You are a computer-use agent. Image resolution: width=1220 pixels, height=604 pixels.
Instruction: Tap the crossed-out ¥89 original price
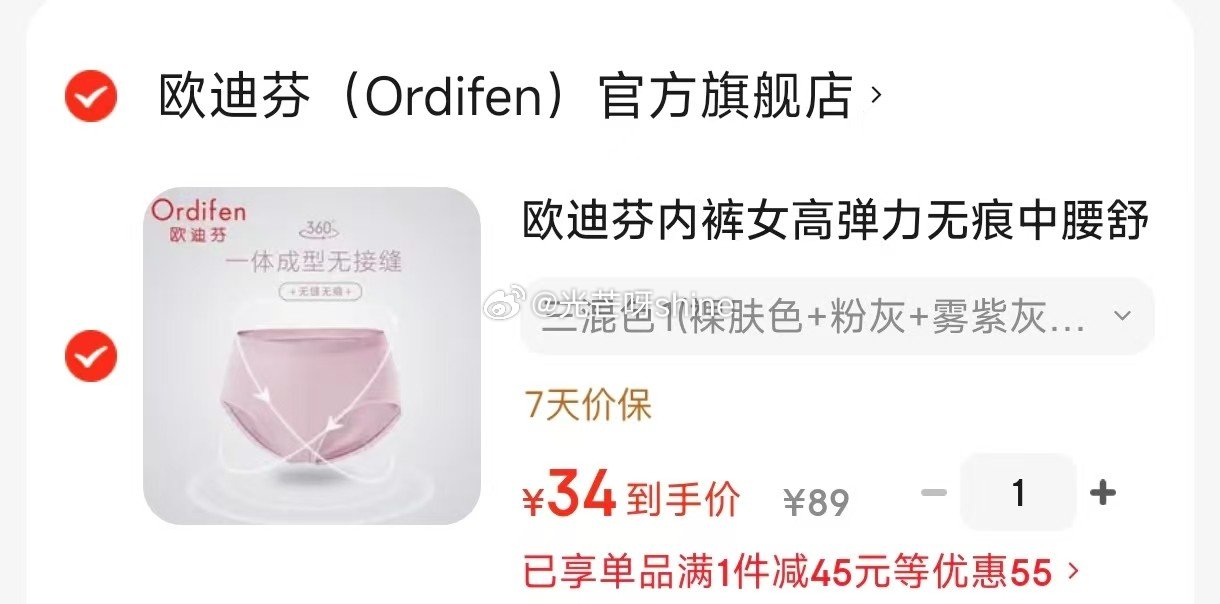coord(816,501)
